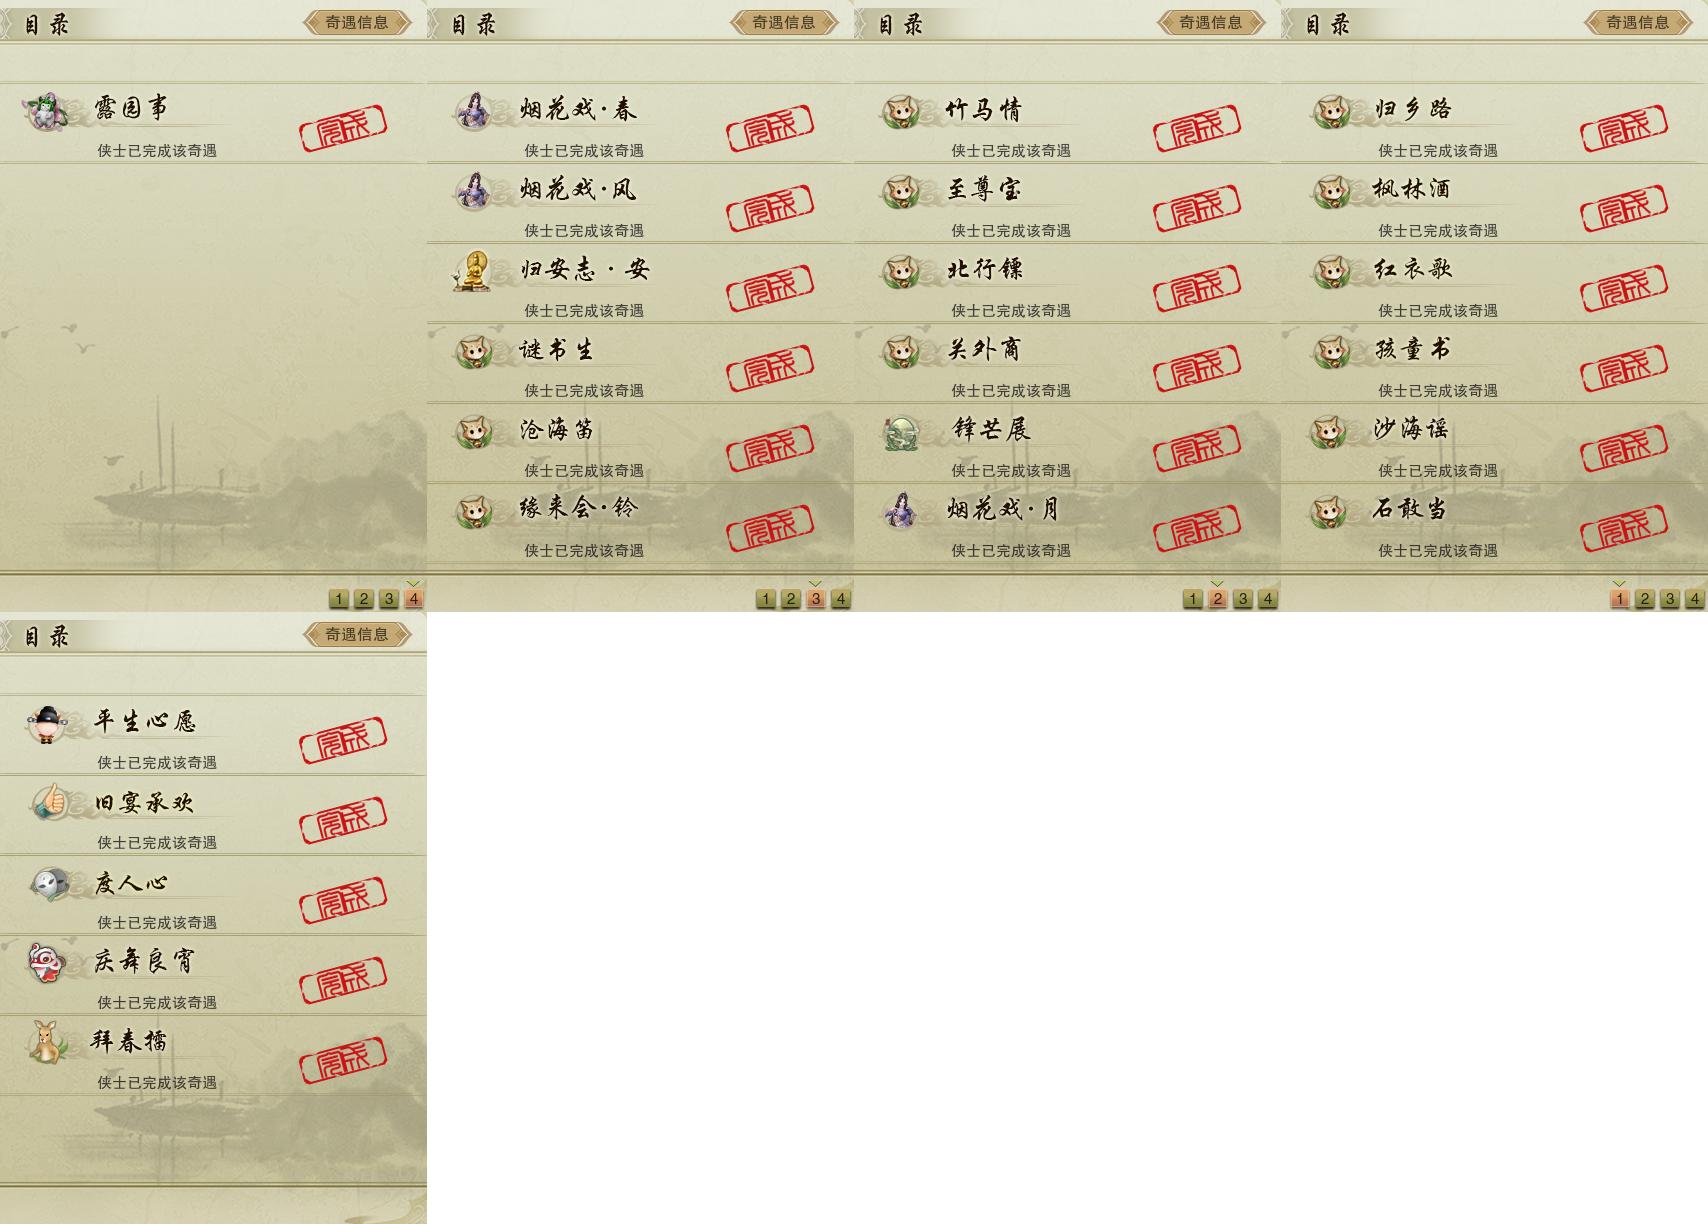Click the golden Buddha icon beside 归安志·安
This screenshot has width=1708, height=1224.
point(473,271)
